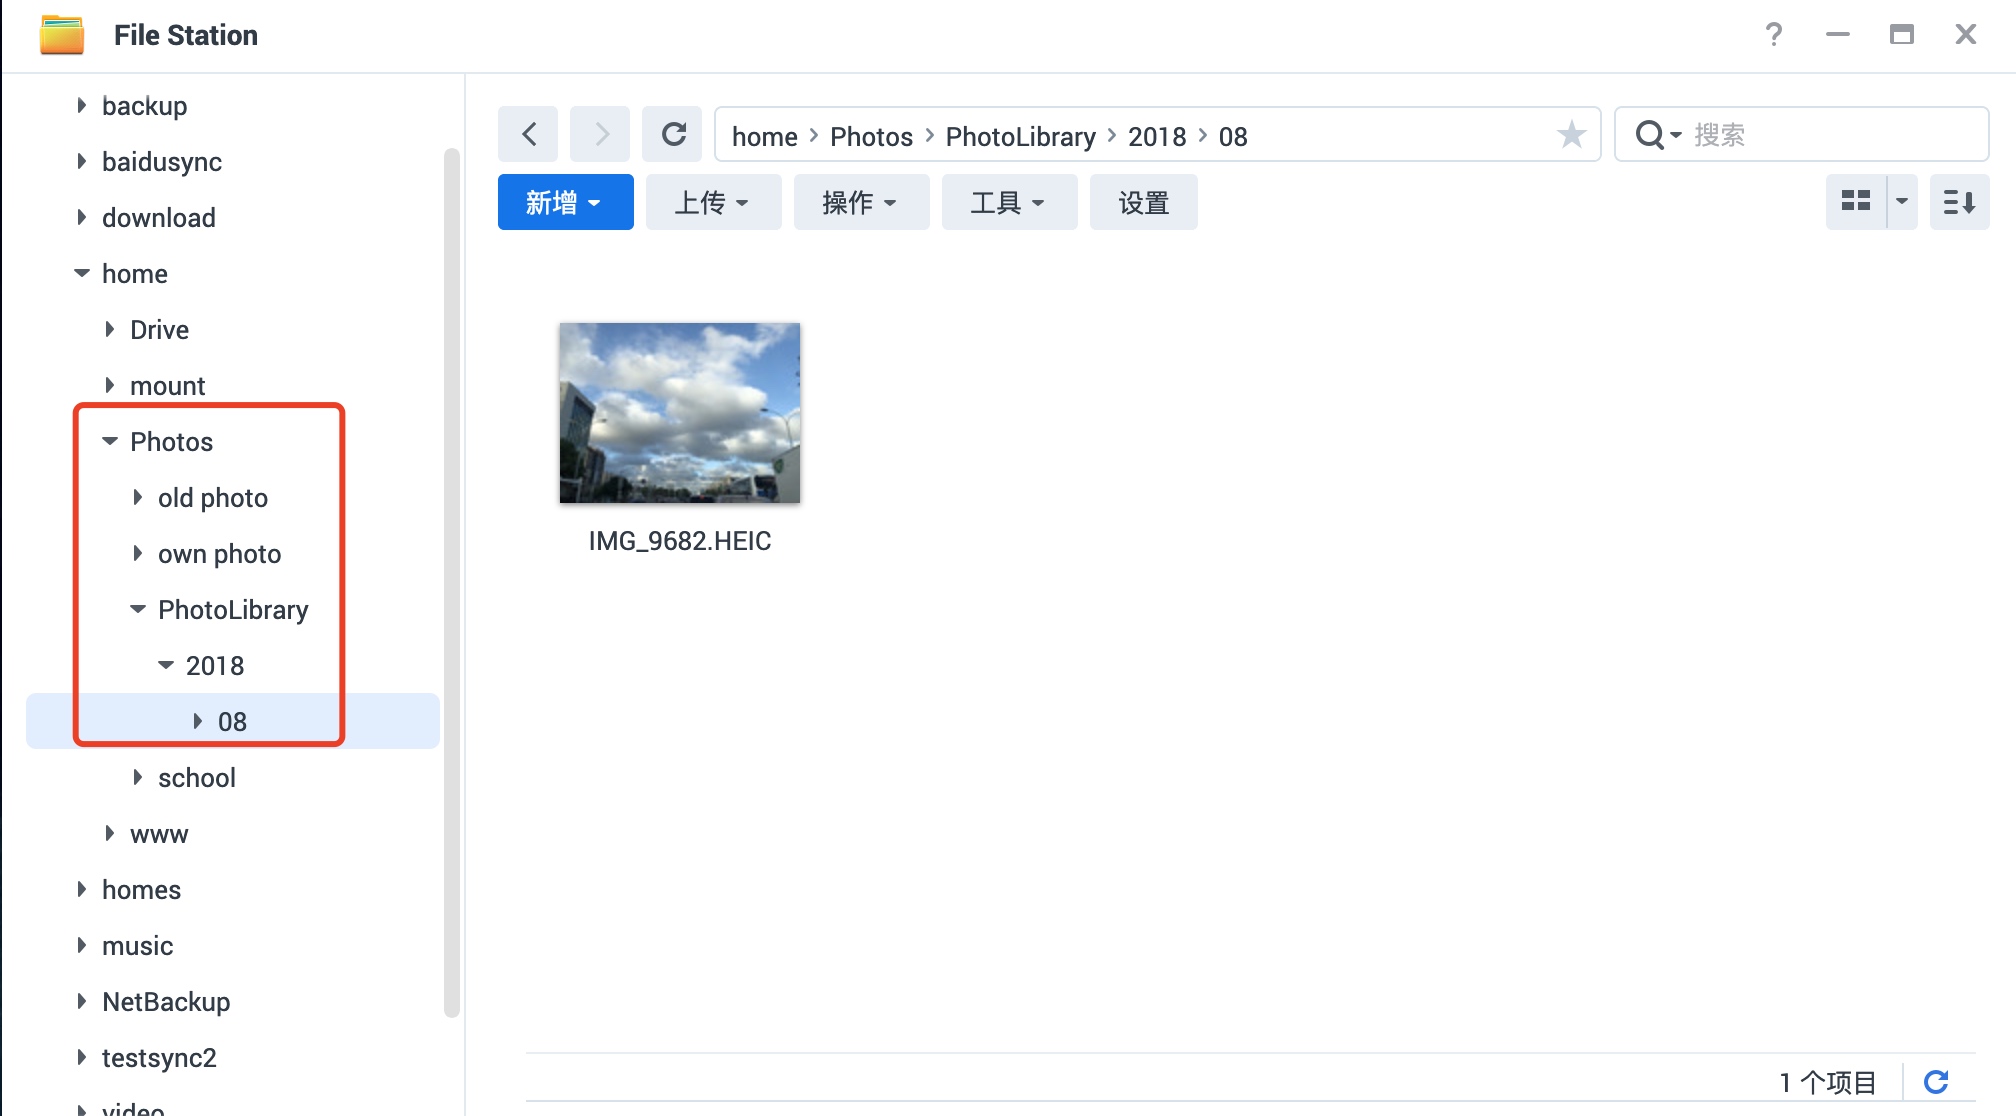Switch to thumbnail grid view icon
The image size is (2016, 1116).
click(1856, 202)
